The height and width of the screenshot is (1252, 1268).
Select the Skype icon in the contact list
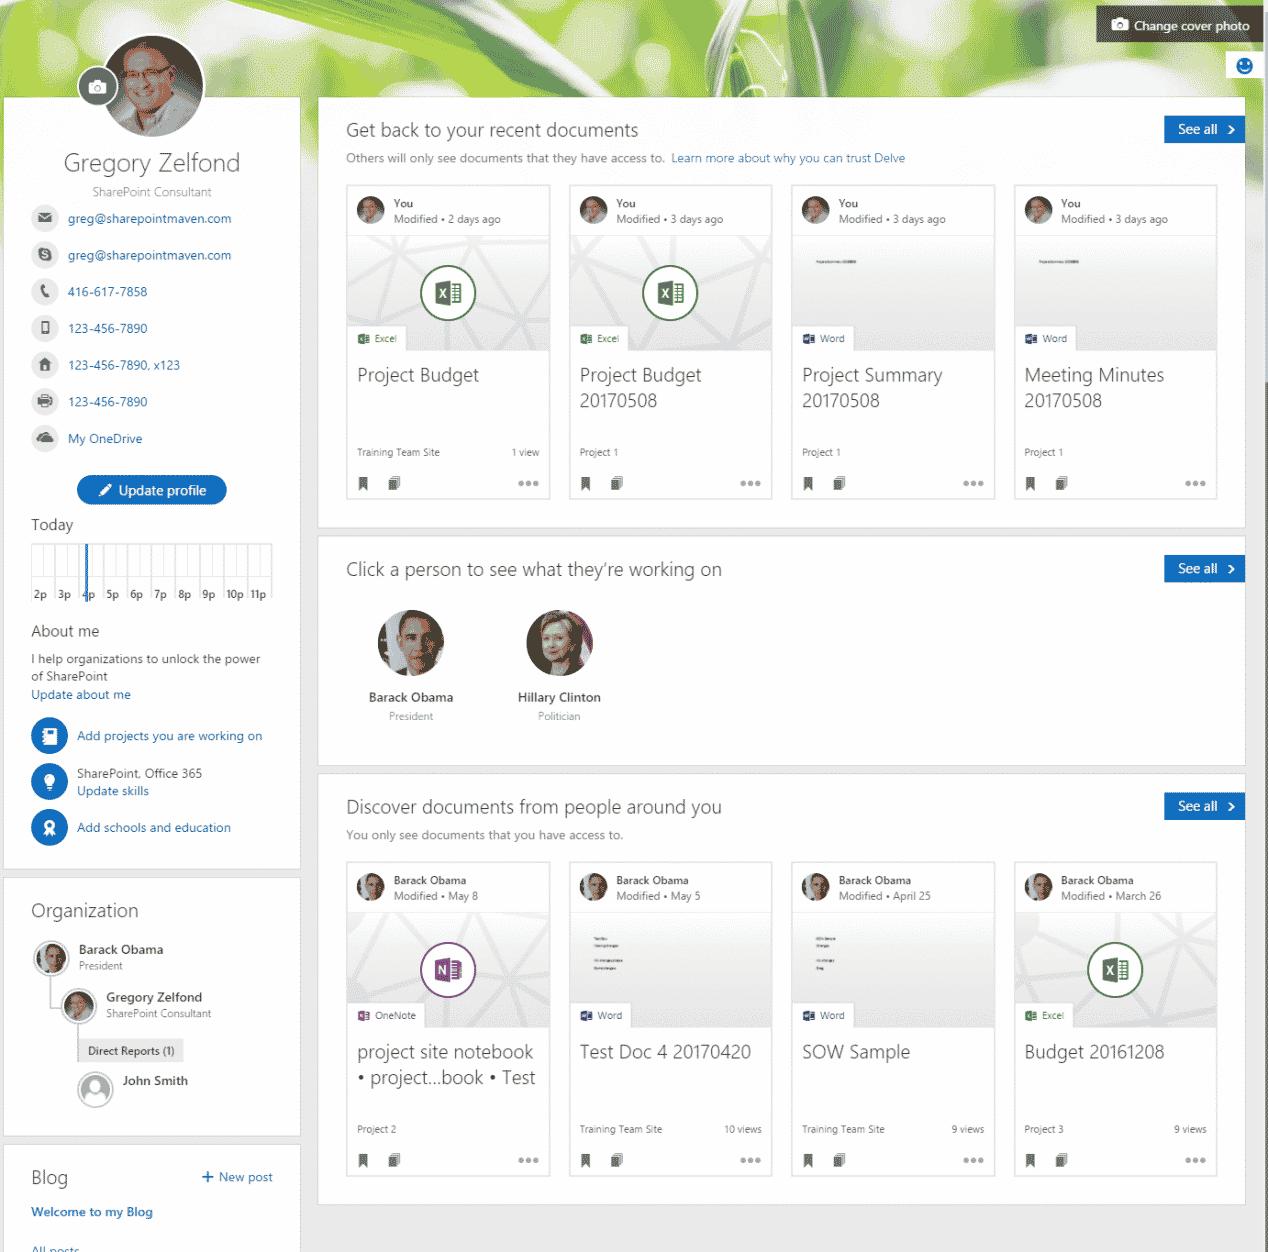[45, 255]
